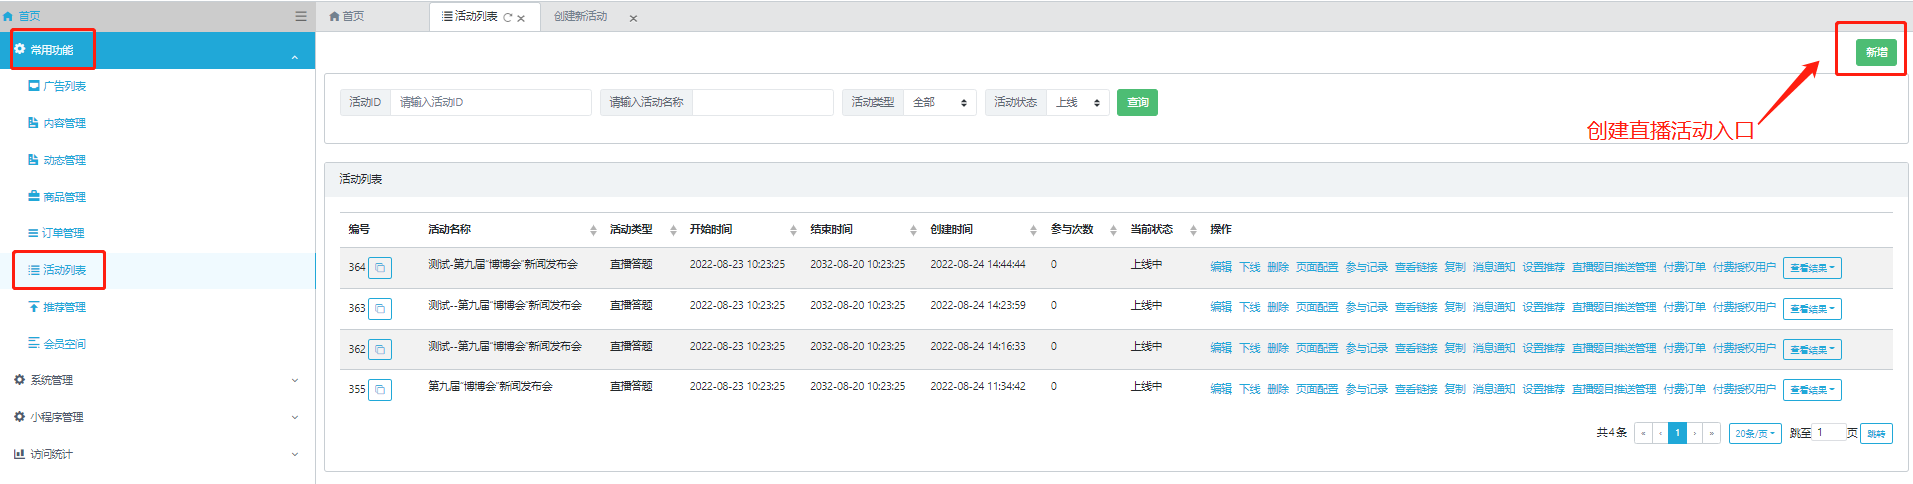Open 广告列表 in the sidebar
This screenshot has width=1913, height=484.
[64, 86]
